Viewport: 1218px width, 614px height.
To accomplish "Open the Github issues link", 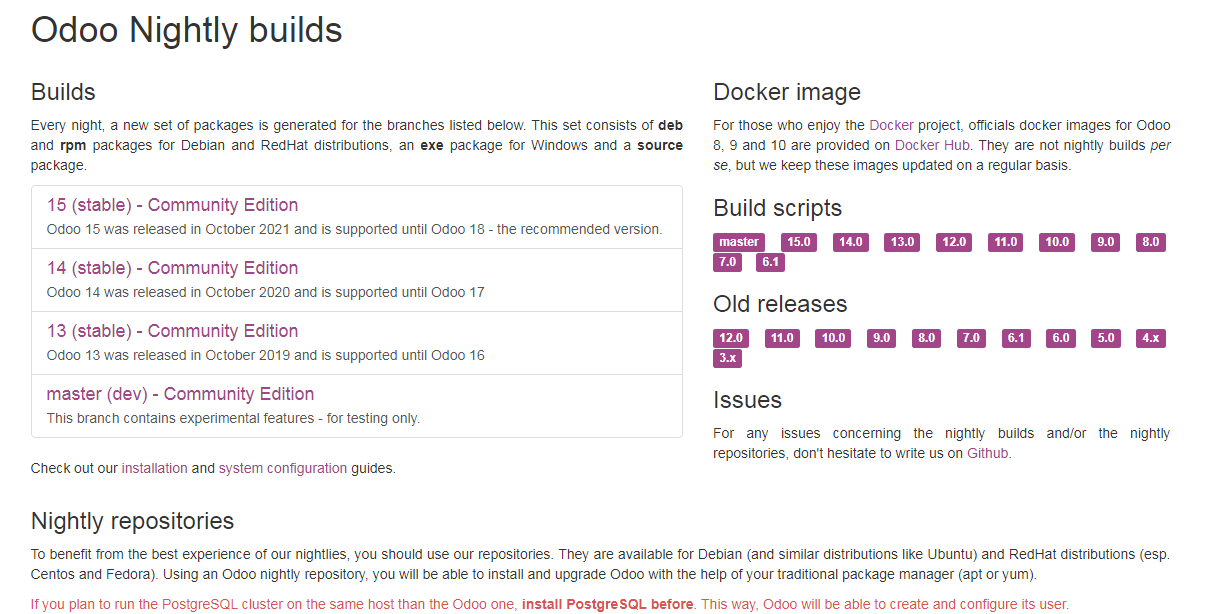I will [988, 453].
